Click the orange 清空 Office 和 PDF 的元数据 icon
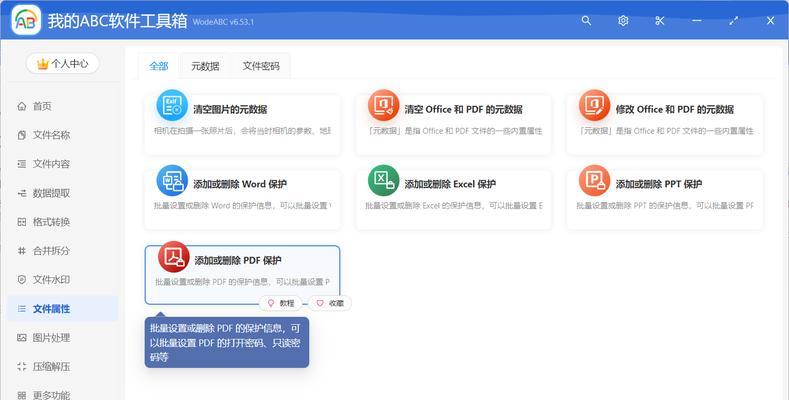The height and width of the screenshot is (400, 789). tap(383, 106)
